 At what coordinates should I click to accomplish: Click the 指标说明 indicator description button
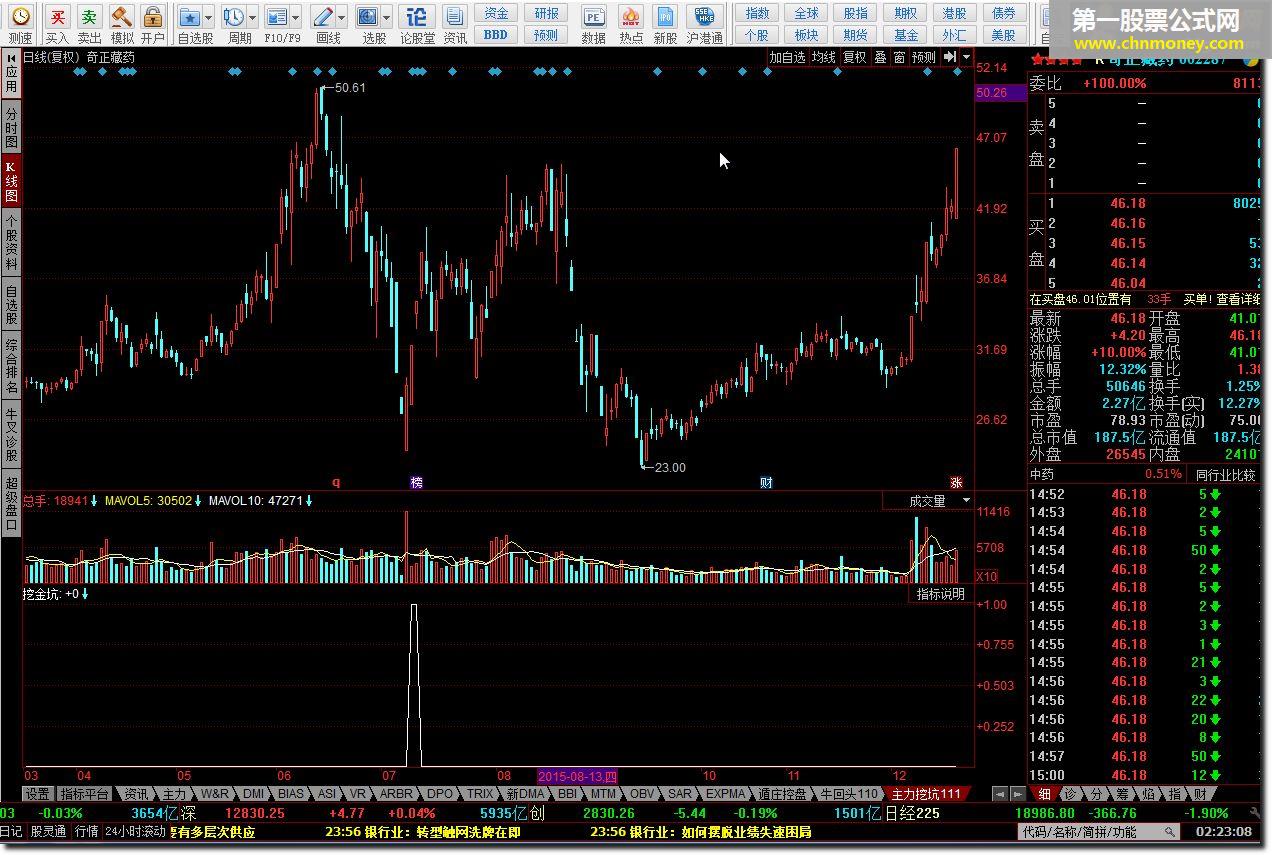(x=941, y=594)
